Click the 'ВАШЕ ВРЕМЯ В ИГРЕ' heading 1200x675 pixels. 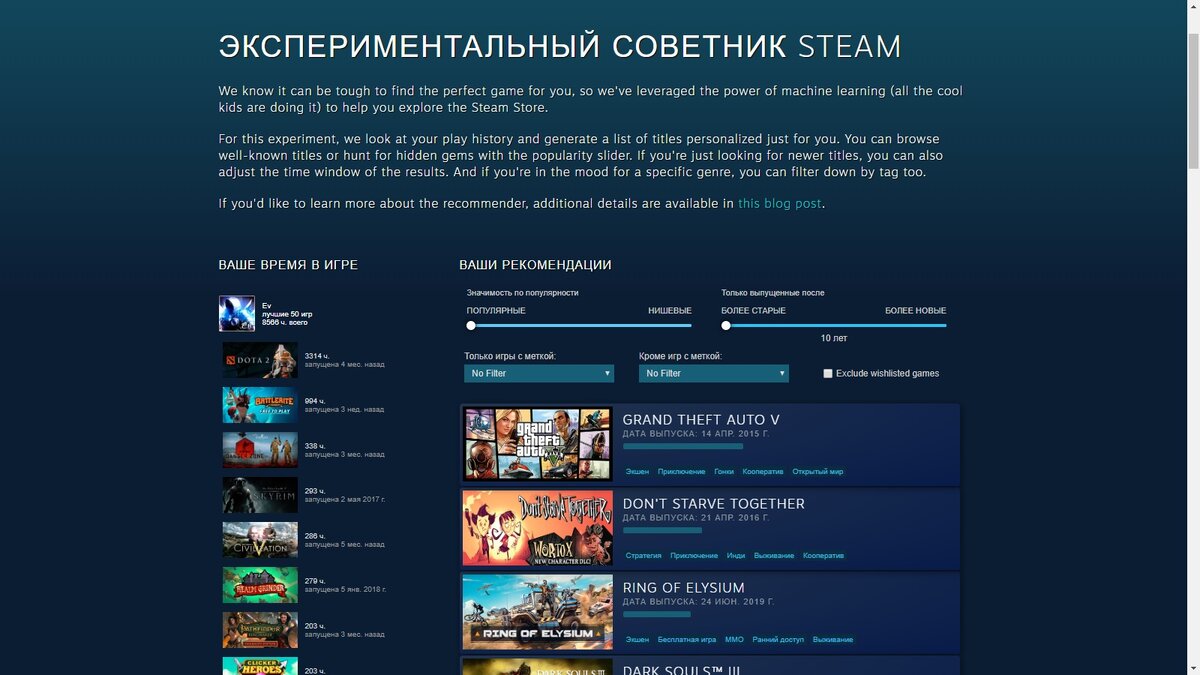pyautogui.click(x=288, y=265)
